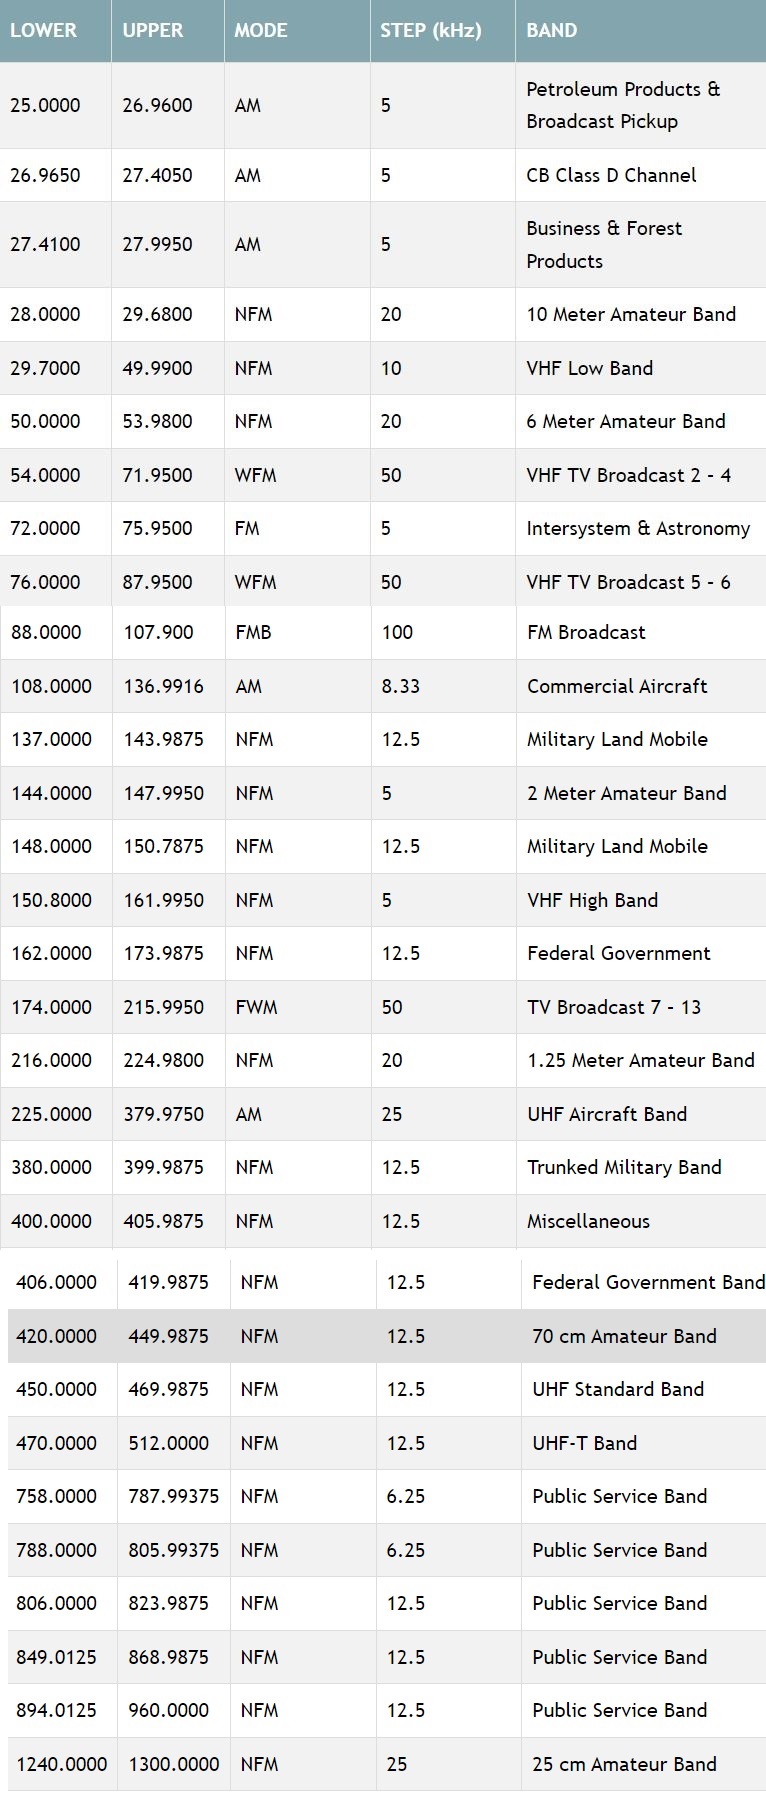Select the MODE column header
Screen dimensions: 766x1798
click(297, 30)
